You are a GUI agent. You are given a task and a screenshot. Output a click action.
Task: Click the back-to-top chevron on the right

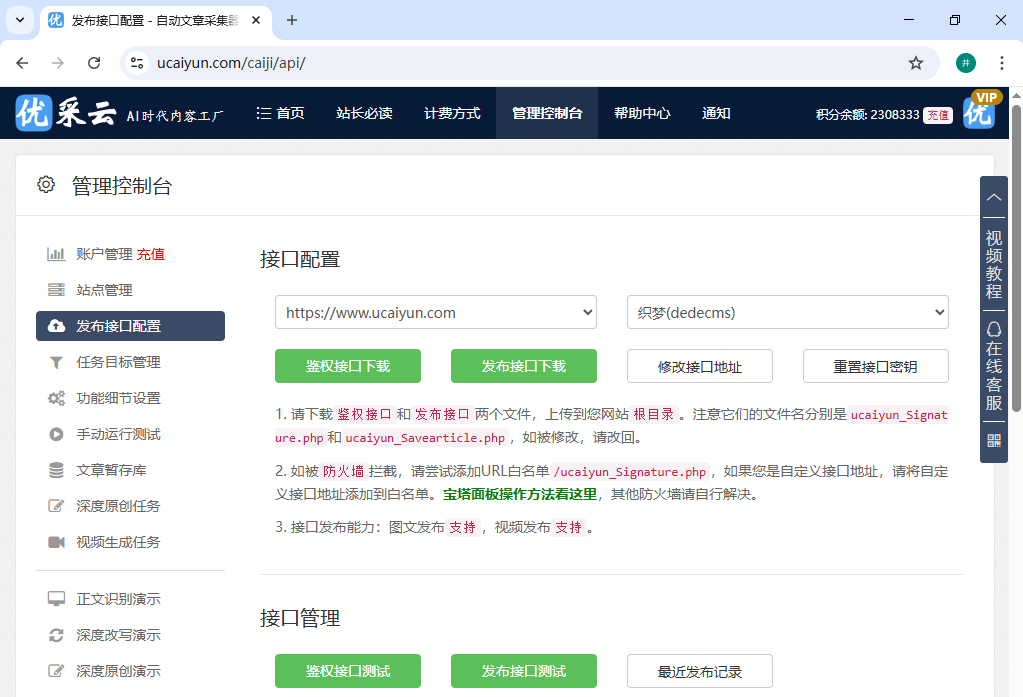click(x=993, y=197)
